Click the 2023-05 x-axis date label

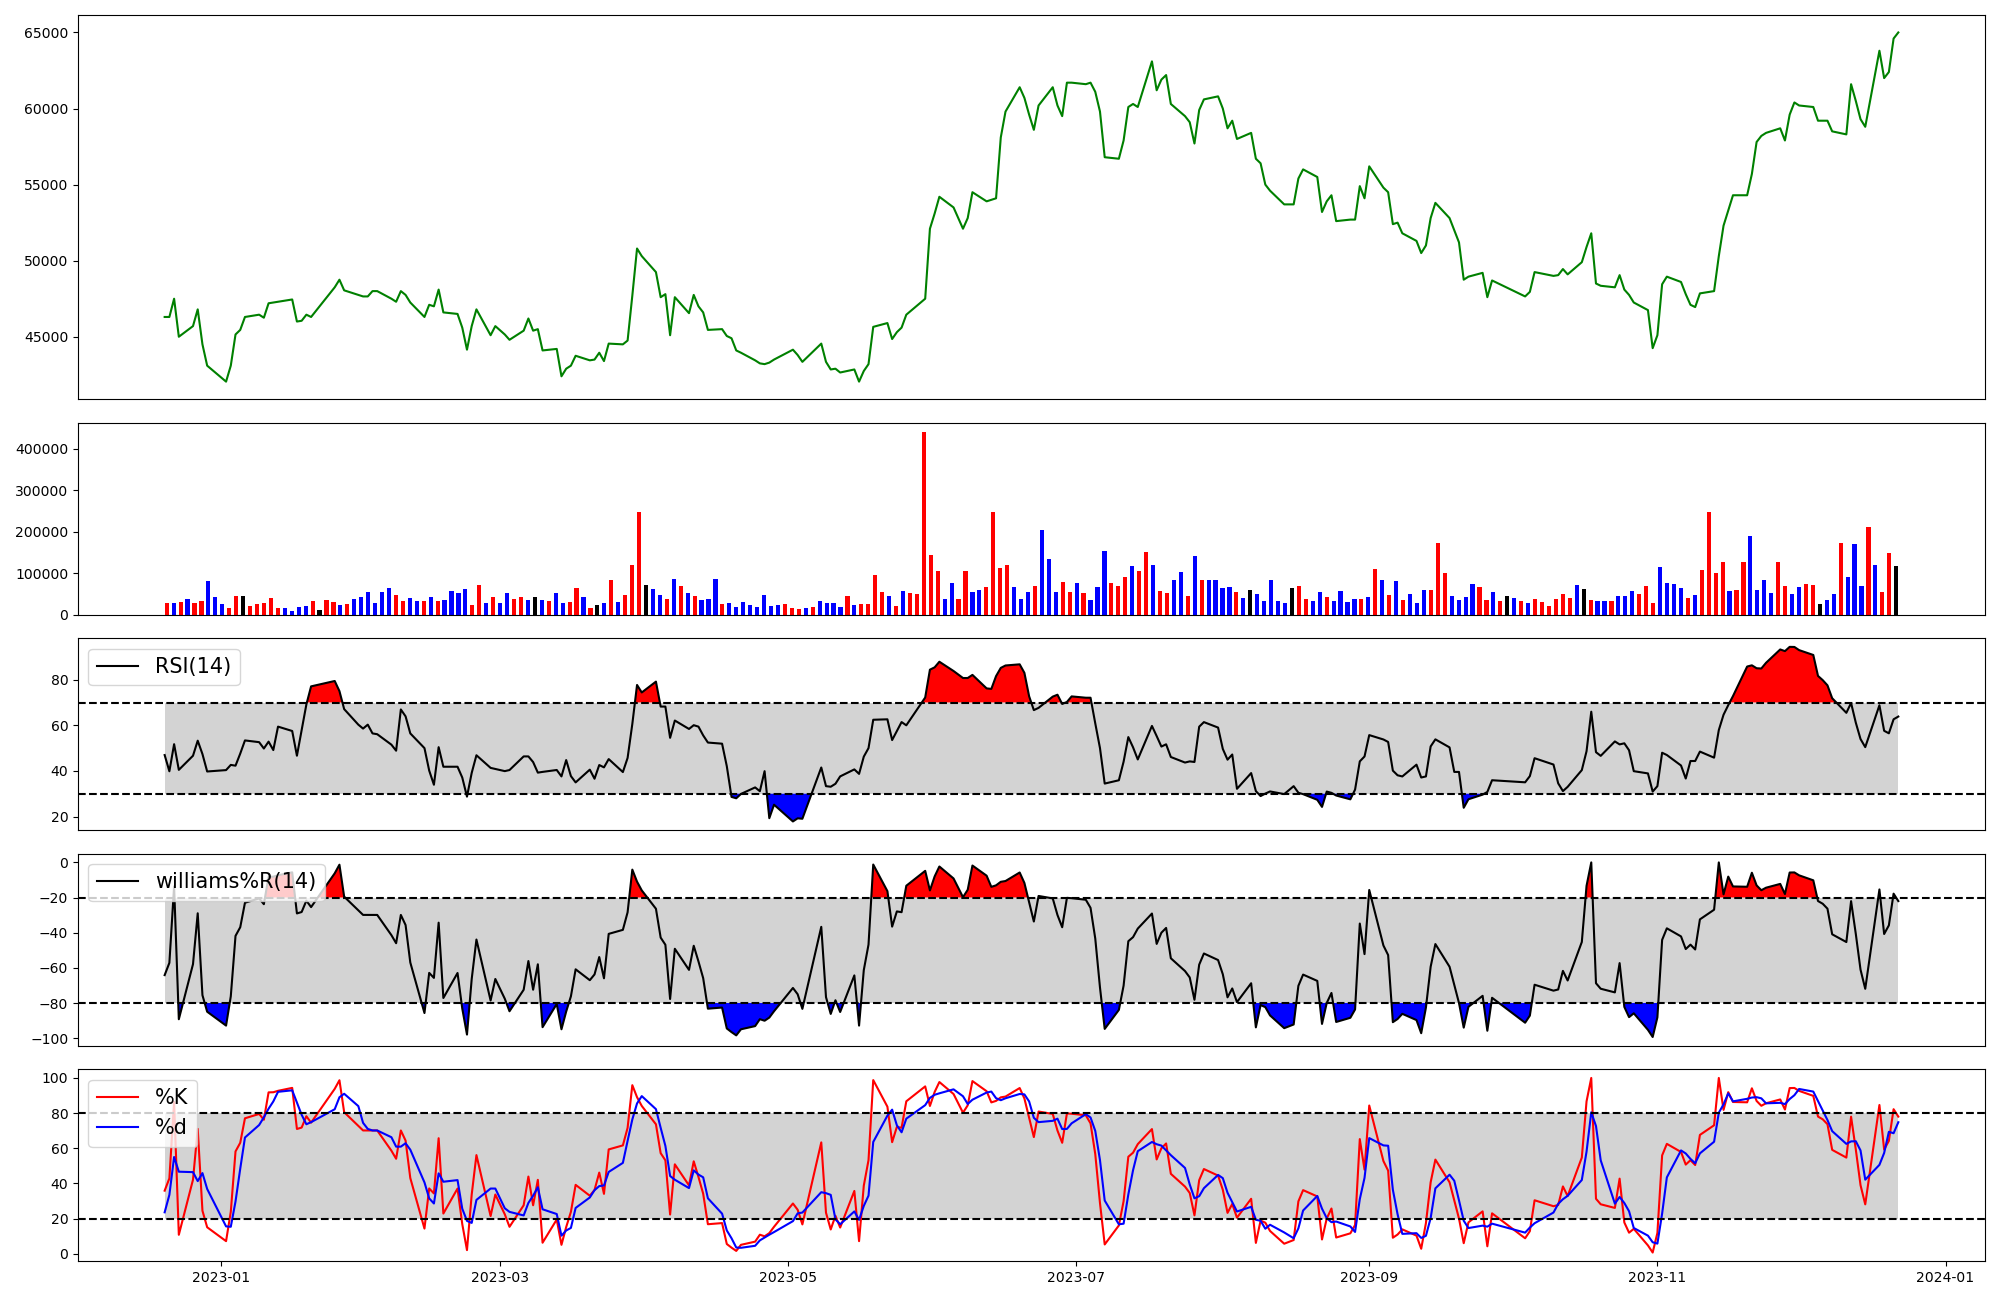788,1277
